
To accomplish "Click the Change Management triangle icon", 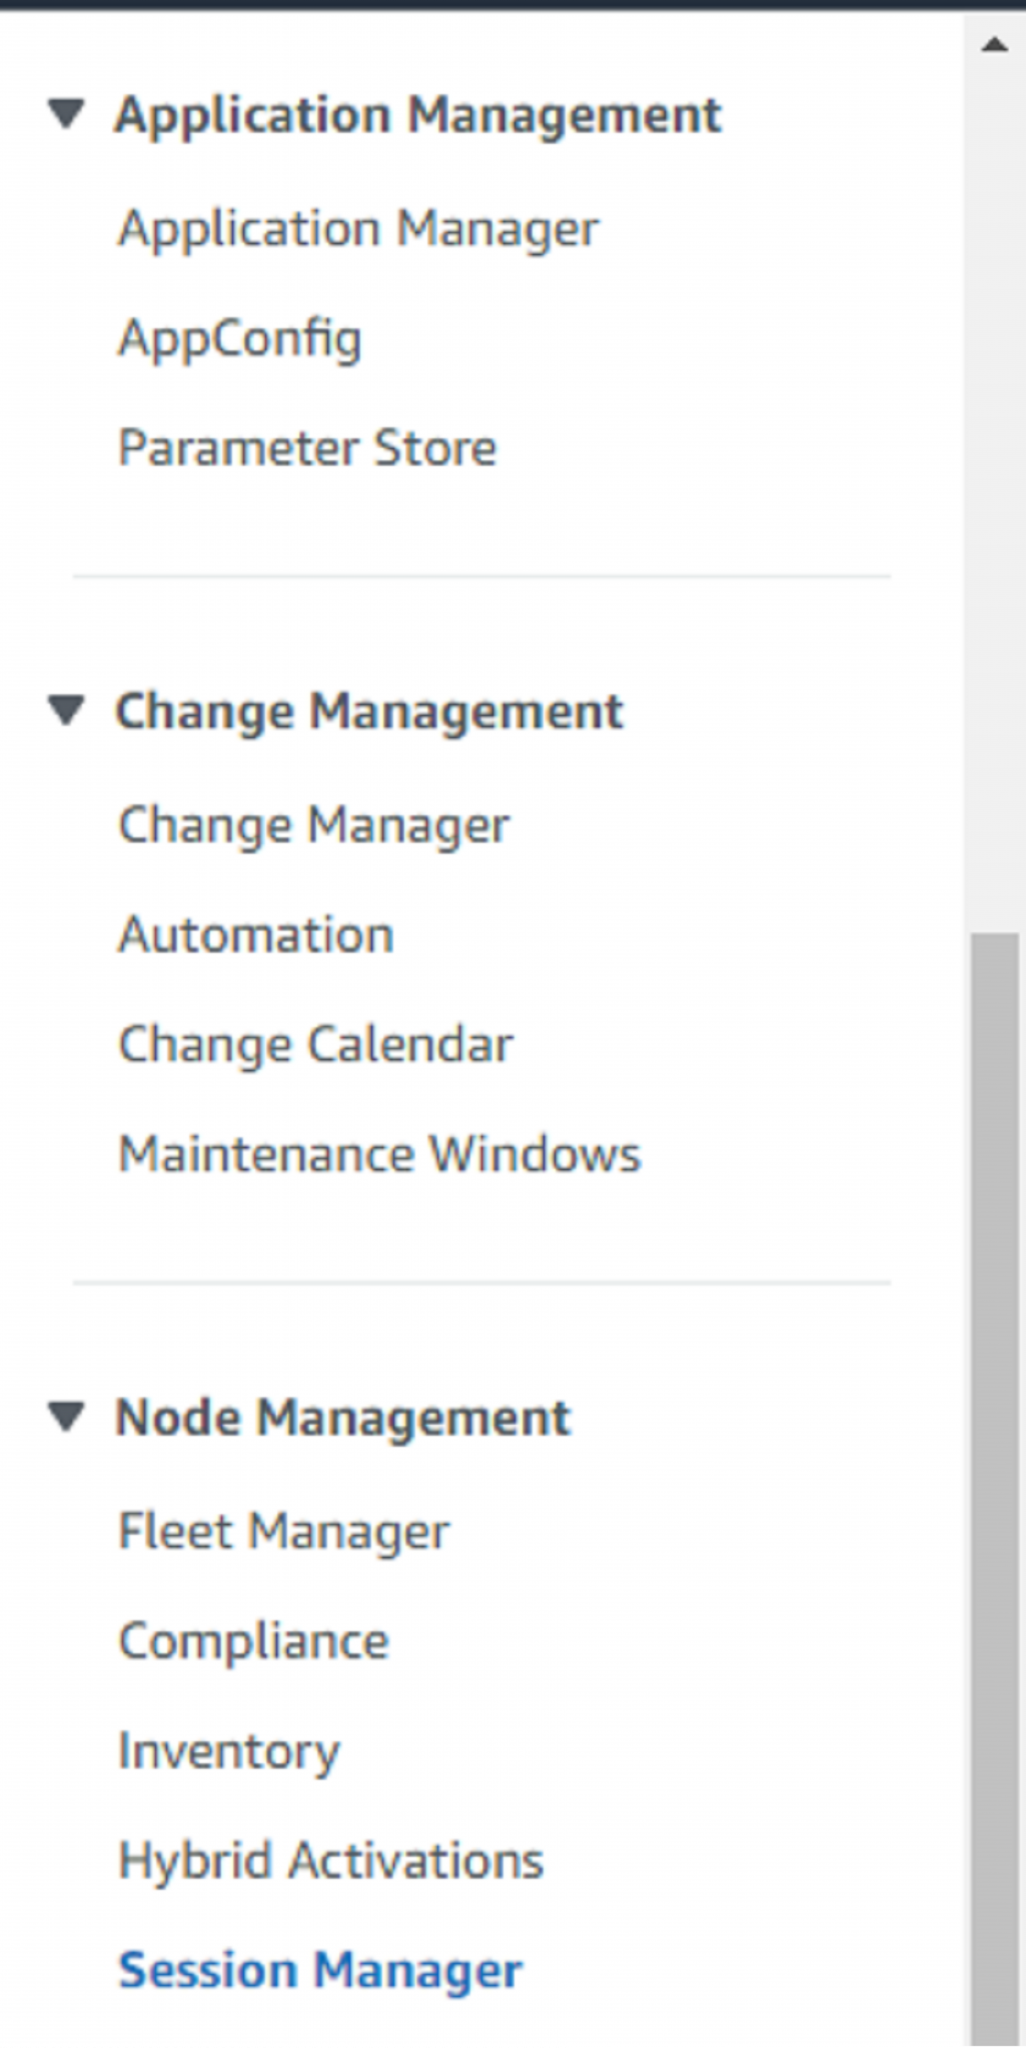I will pyautogui.click(x=66, y=711).
